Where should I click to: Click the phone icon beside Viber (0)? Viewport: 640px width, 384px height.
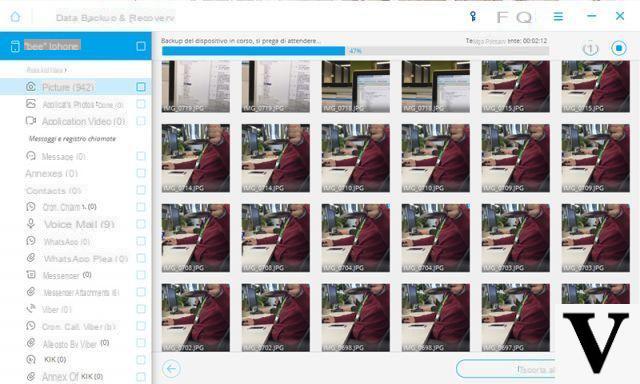pos(31,309)
